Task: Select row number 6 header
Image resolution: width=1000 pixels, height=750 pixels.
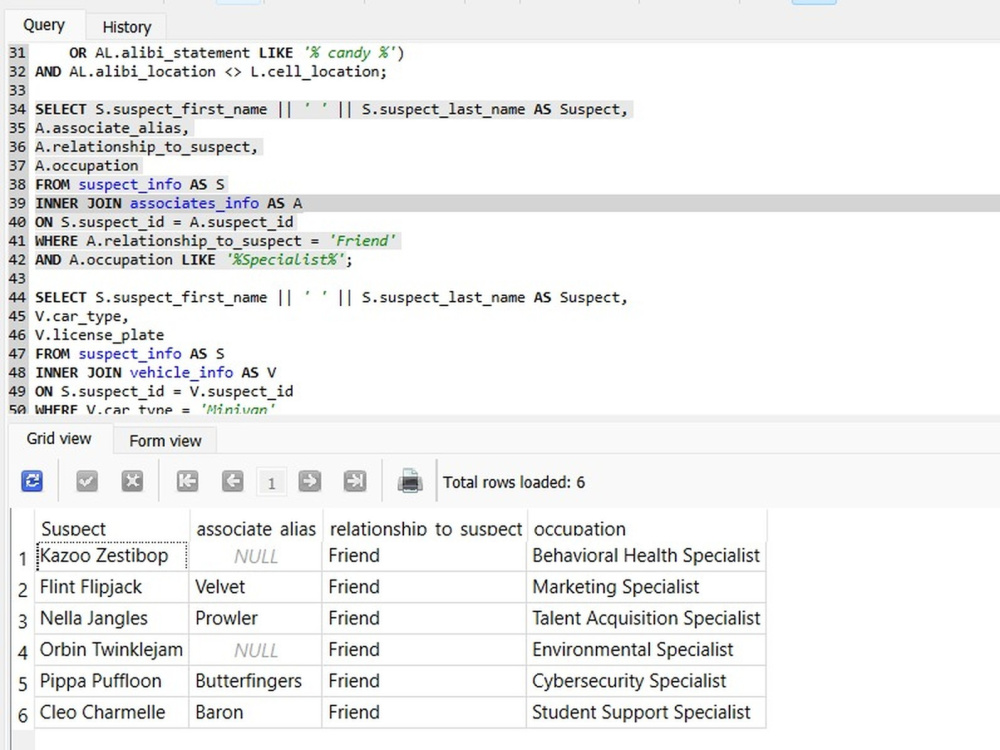Action: coord(23,714)
